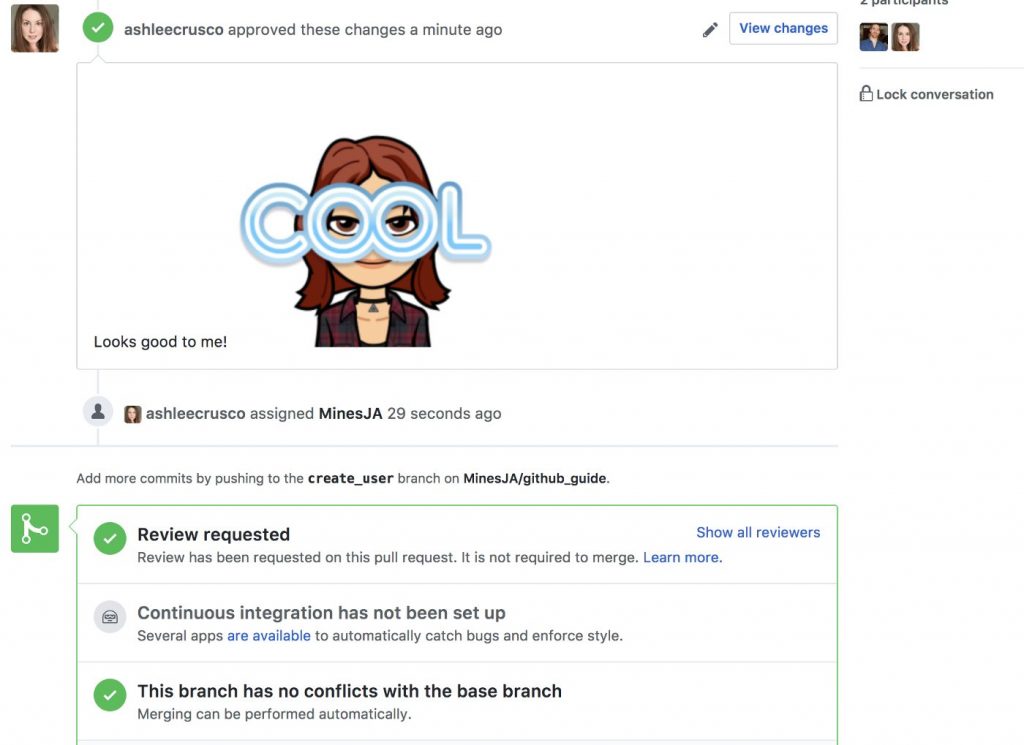Click the Review requested green check icon
Viewport: 1024px width, 745px height.
pos(110,538)
